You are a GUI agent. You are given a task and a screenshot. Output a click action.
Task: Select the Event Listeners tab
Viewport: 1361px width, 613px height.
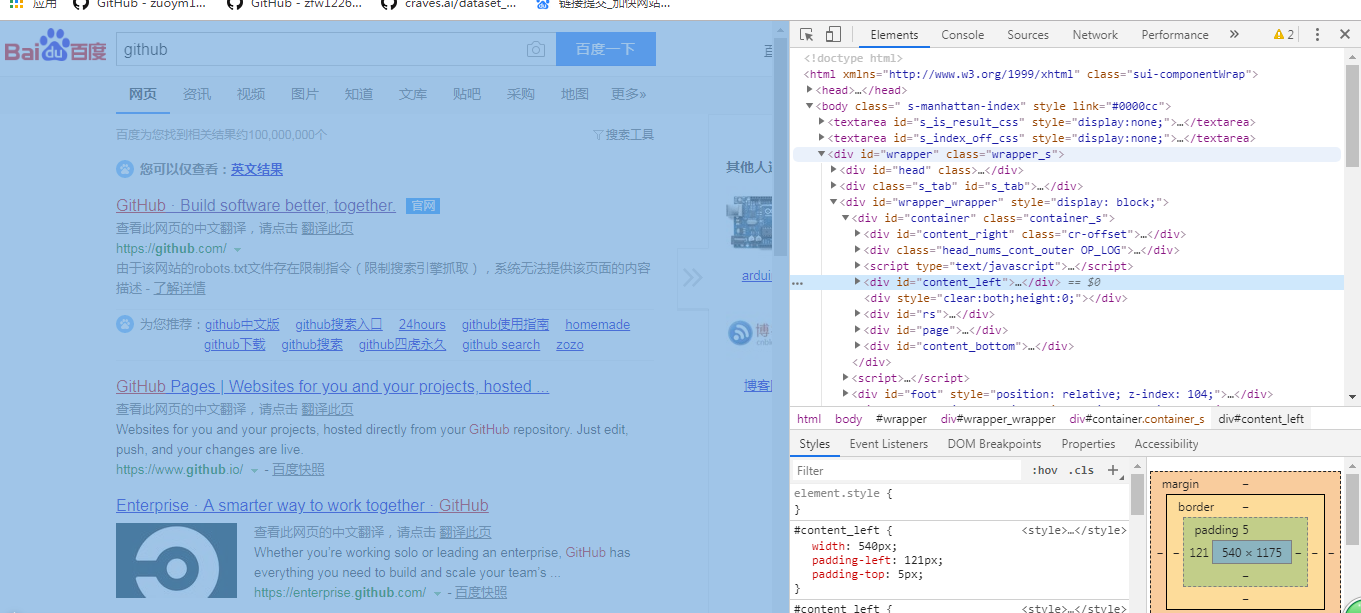(889, 444)
